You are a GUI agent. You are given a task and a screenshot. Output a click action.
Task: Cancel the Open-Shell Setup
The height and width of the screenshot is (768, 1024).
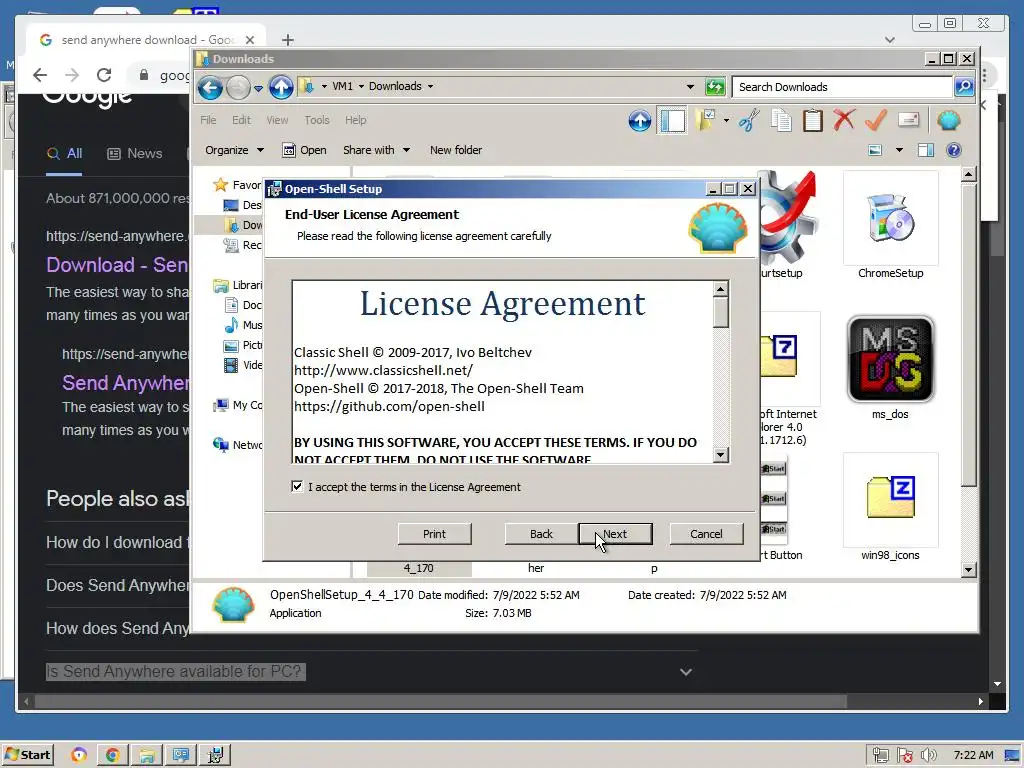point(707,534)
